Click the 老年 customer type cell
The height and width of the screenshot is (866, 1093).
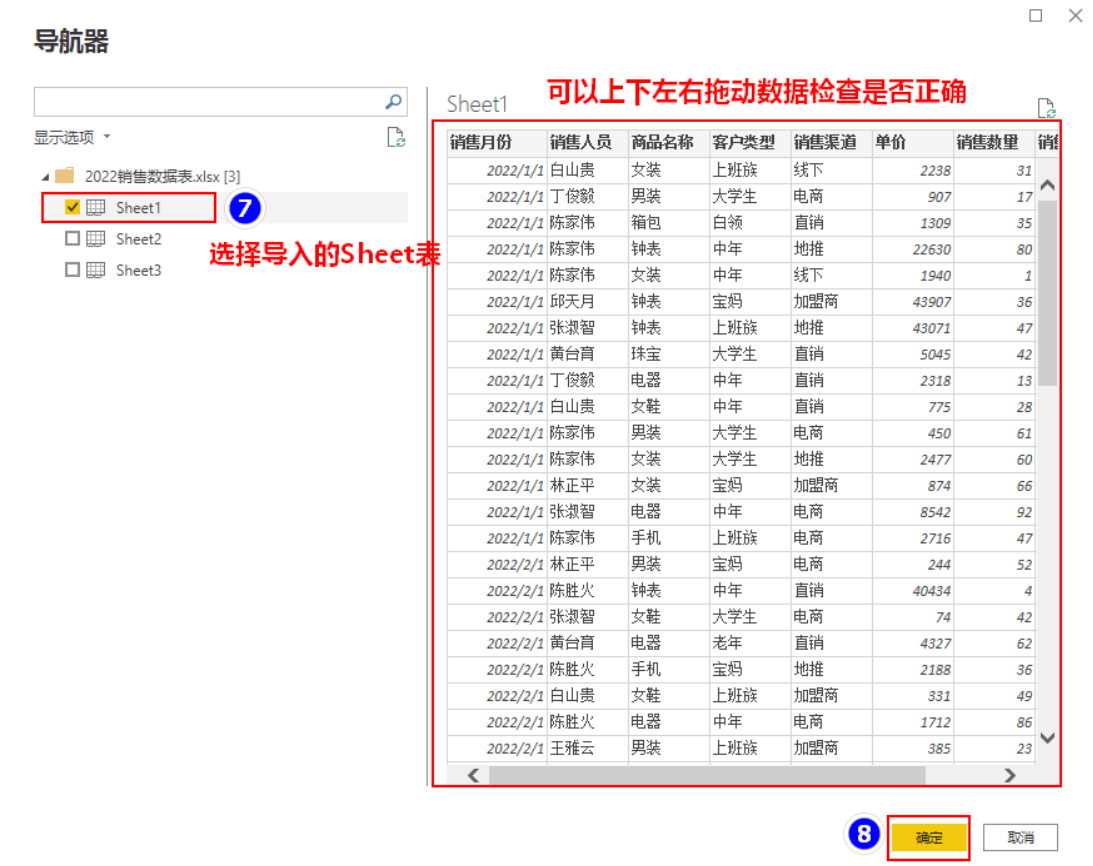[749, 643]
